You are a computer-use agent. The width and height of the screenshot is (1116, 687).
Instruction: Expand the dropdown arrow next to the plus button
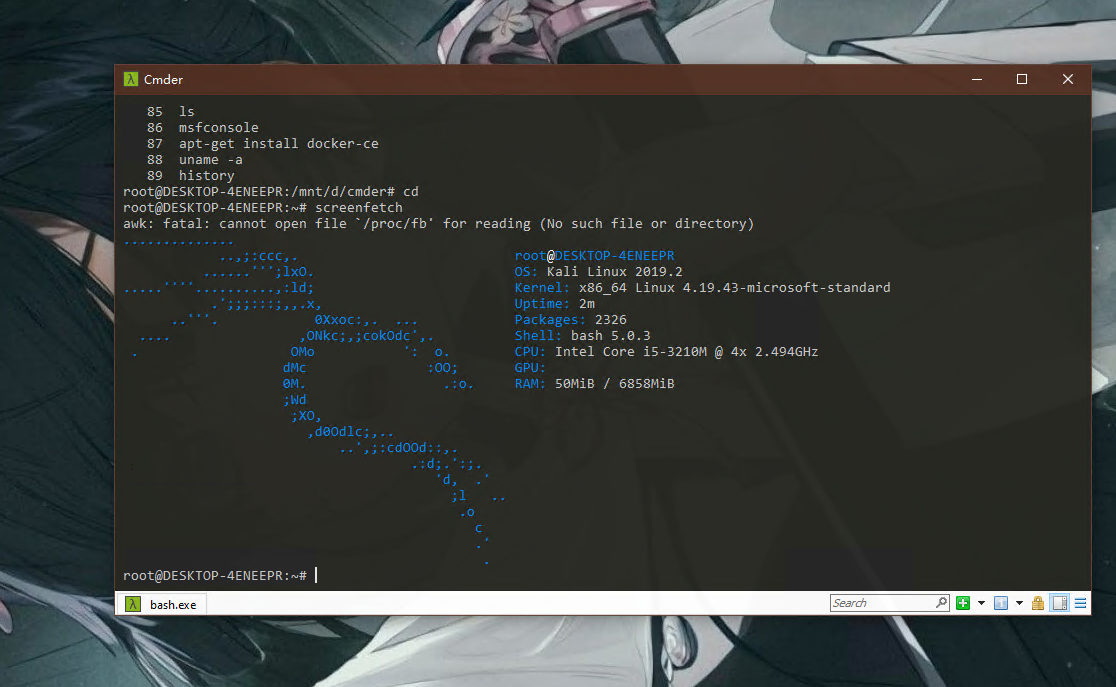pos(982,603)
